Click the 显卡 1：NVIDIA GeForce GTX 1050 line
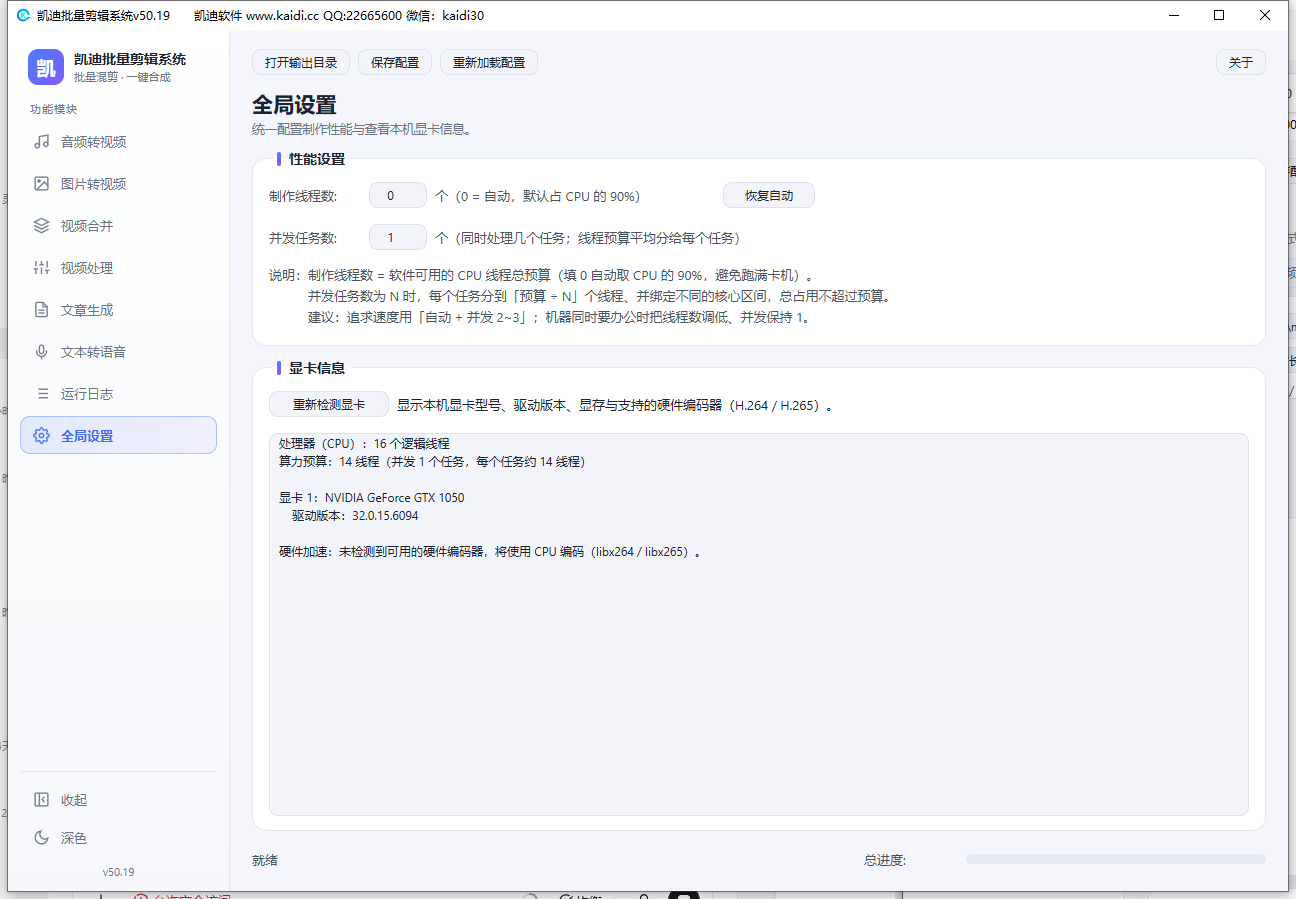The image size is (1296, 899). click(x=371, y=498)
